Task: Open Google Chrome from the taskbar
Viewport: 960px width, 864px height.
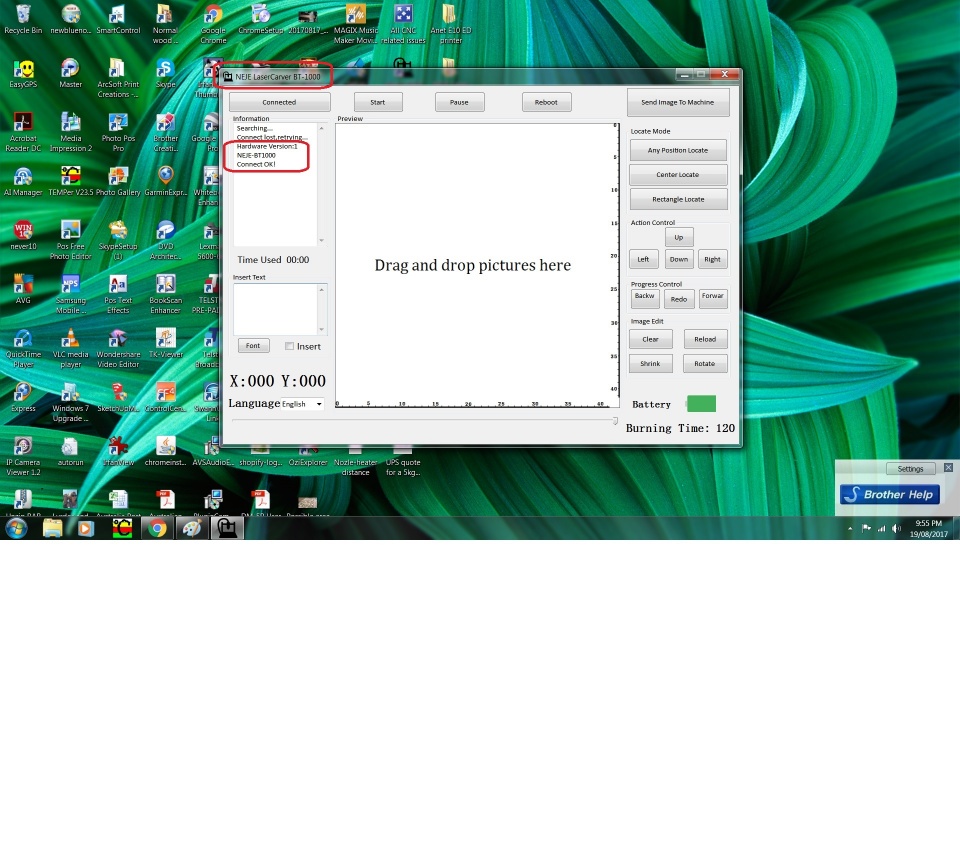Action: (157, 528)
